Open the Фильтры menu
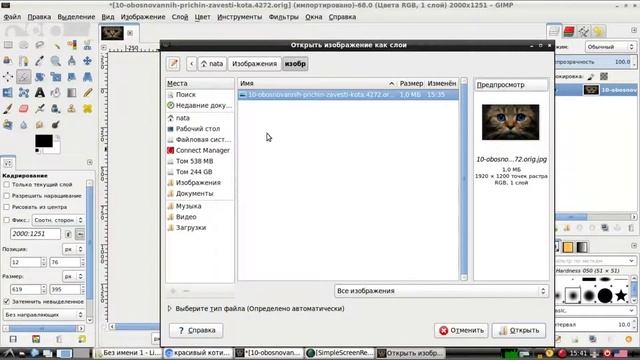Viewport: 640px width, 360px height. 284,17
